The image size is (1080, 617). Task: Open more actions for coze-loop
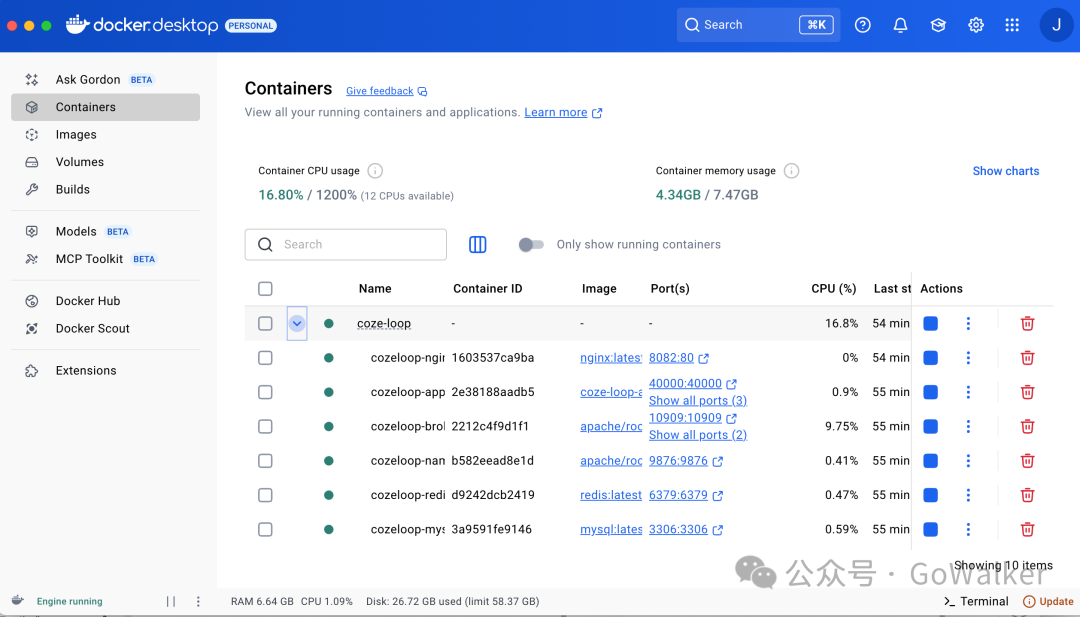[968, 324]
